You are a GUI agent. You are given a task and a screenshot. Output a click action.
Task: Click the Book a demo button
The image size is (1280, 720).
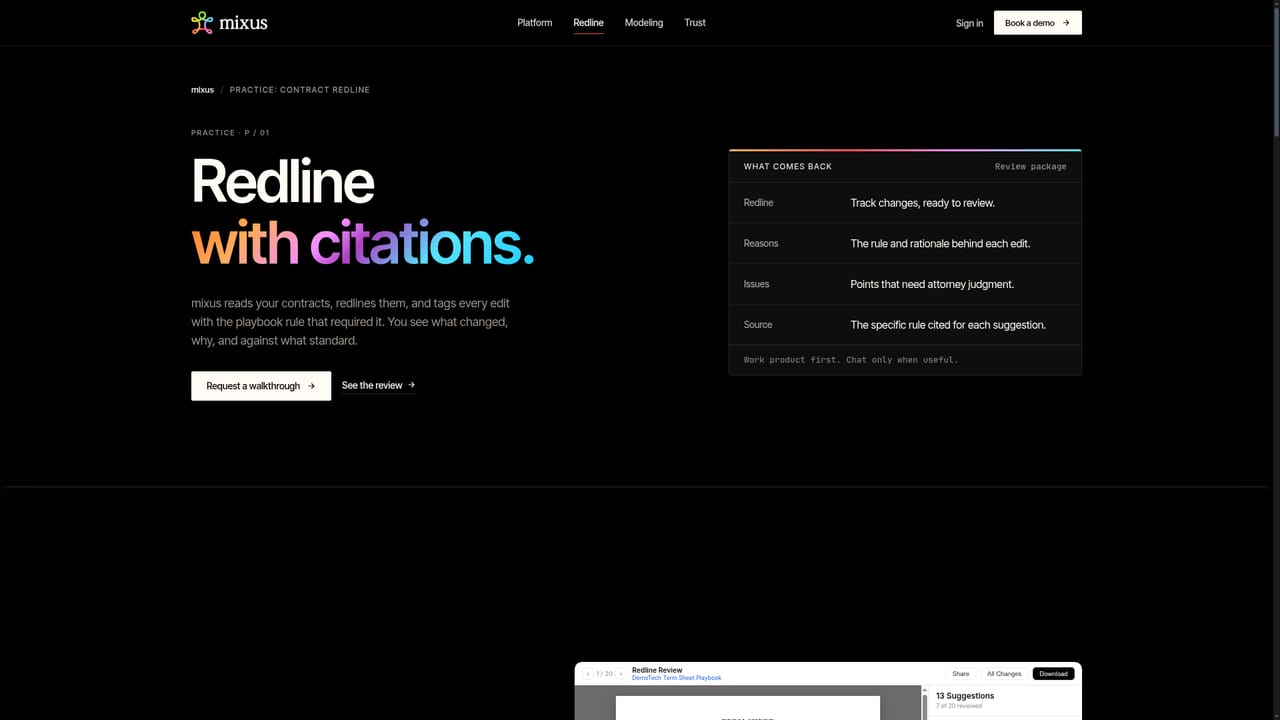tap(1037, 23)
